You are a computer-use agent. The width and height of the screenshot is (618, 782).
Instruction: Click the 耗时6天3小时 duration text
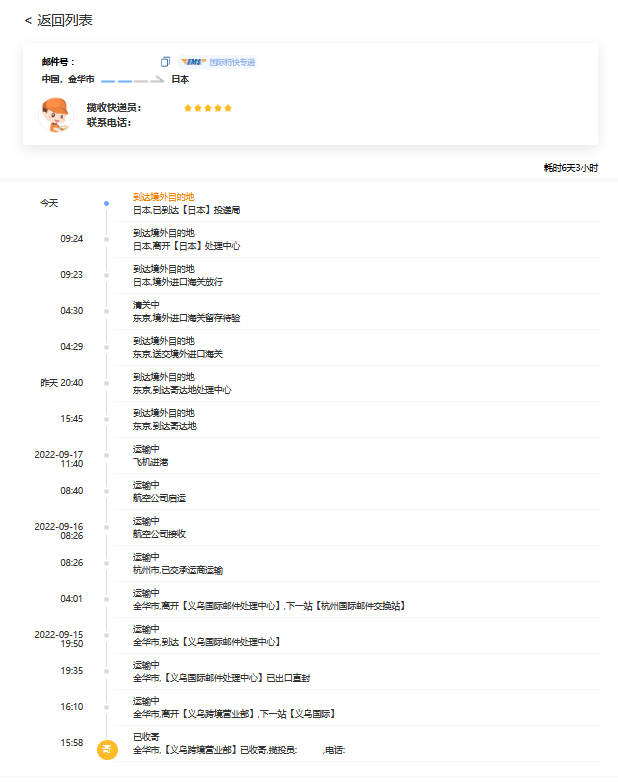pyautogui.click(x=570, y=168)
